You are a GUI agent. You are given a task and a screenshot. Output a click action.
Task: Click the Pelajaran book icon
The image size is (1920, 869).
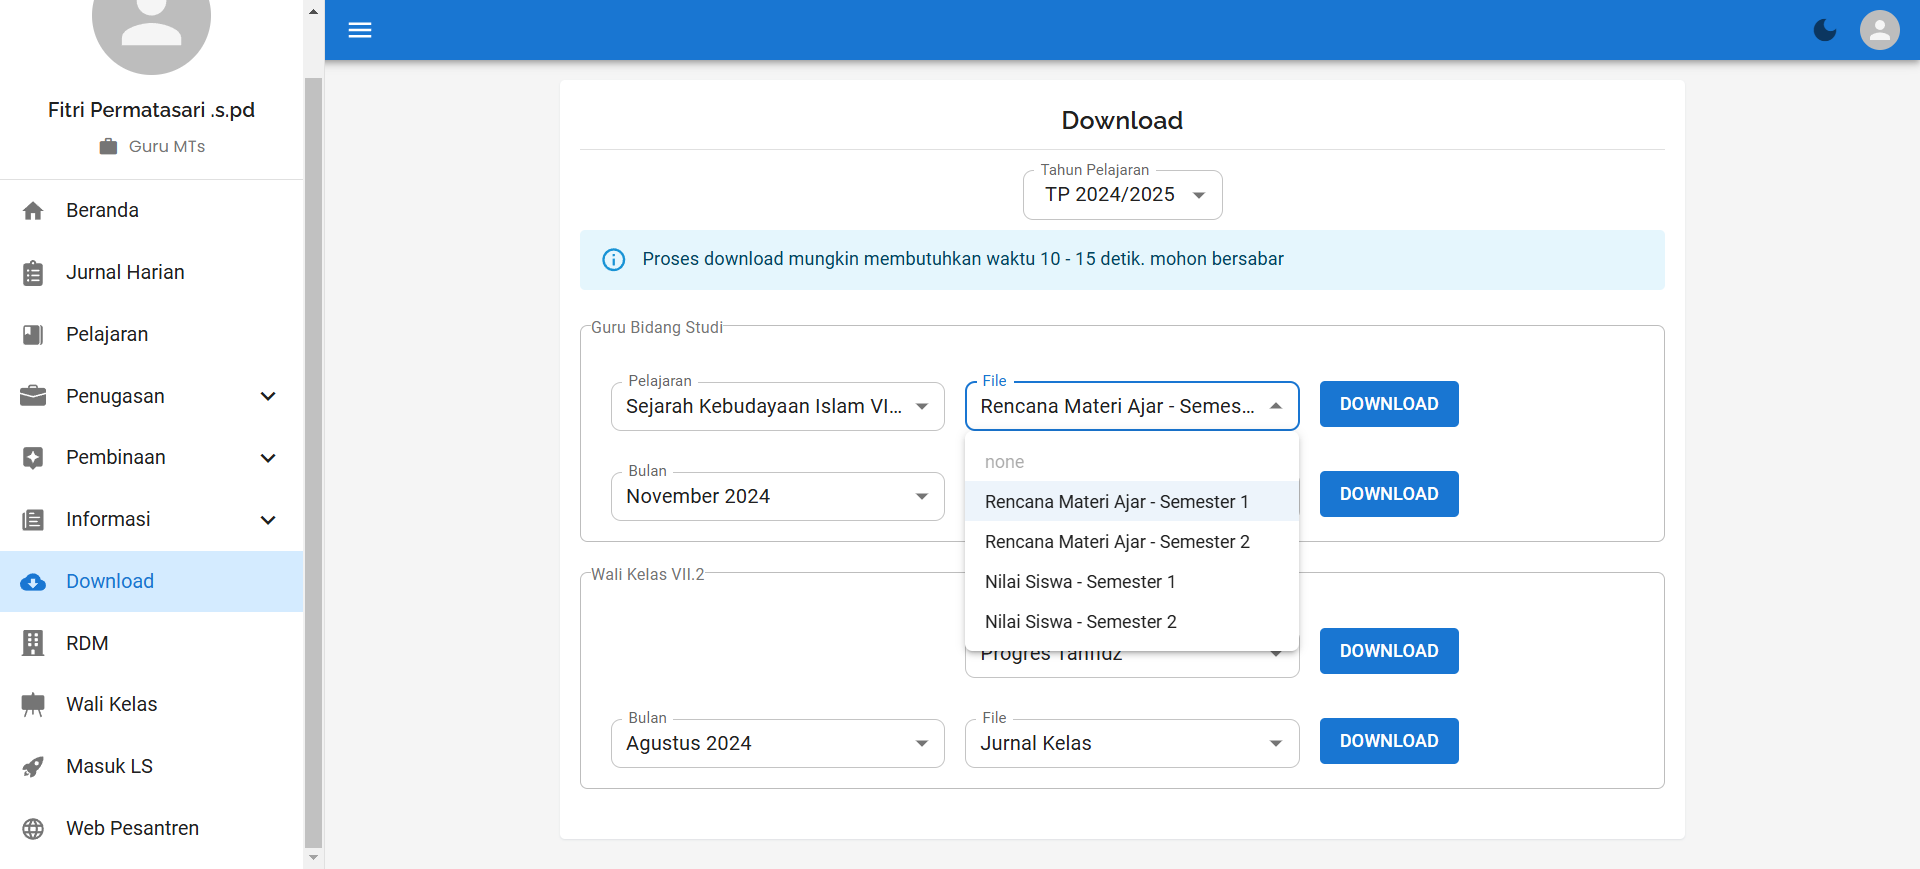click(33, 335)
